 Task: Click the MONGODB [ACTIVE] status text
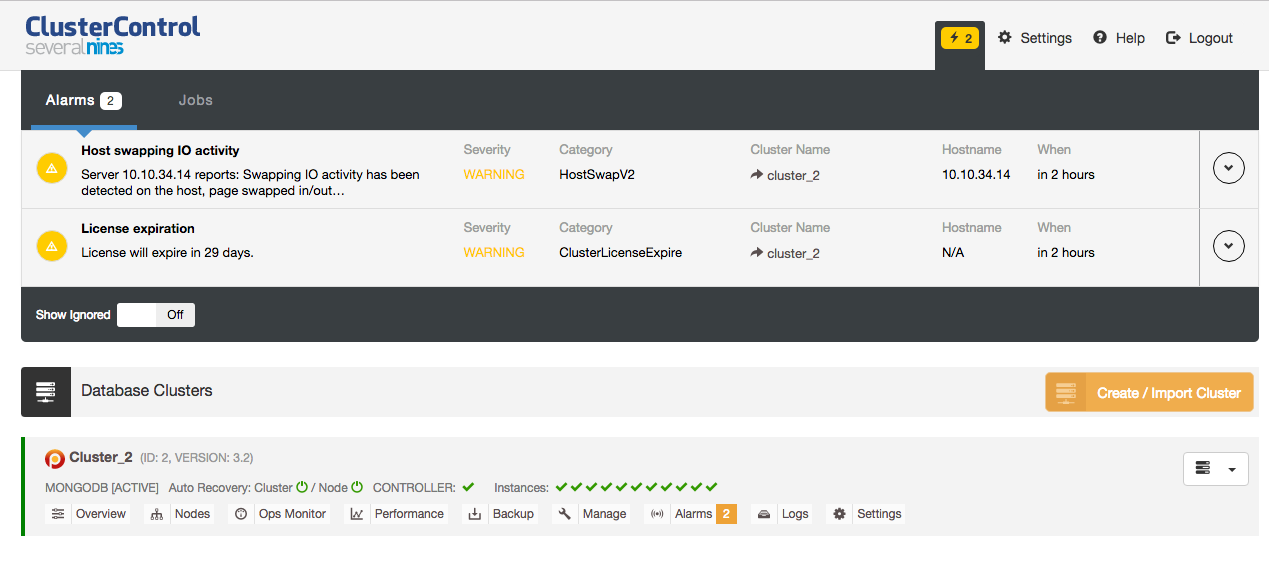(x=102, y=487)
